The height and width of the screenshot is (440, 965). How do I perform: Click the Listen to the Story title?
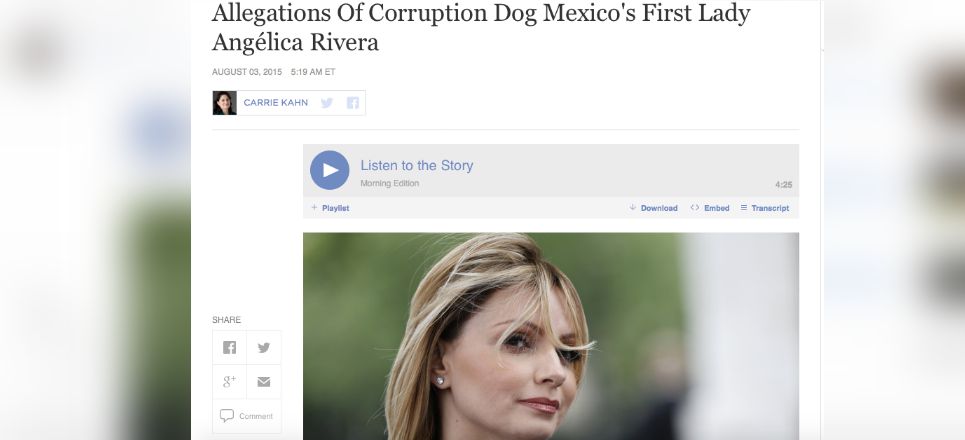(x=417, y=166)
